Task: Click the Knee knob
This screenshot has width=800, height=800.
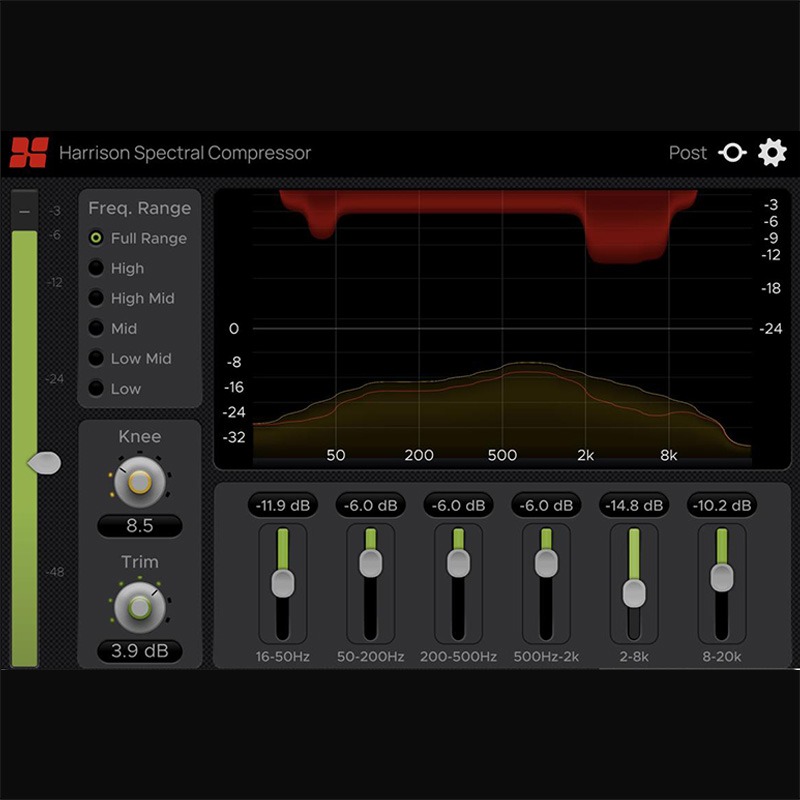Action: (x=139, y=482)
